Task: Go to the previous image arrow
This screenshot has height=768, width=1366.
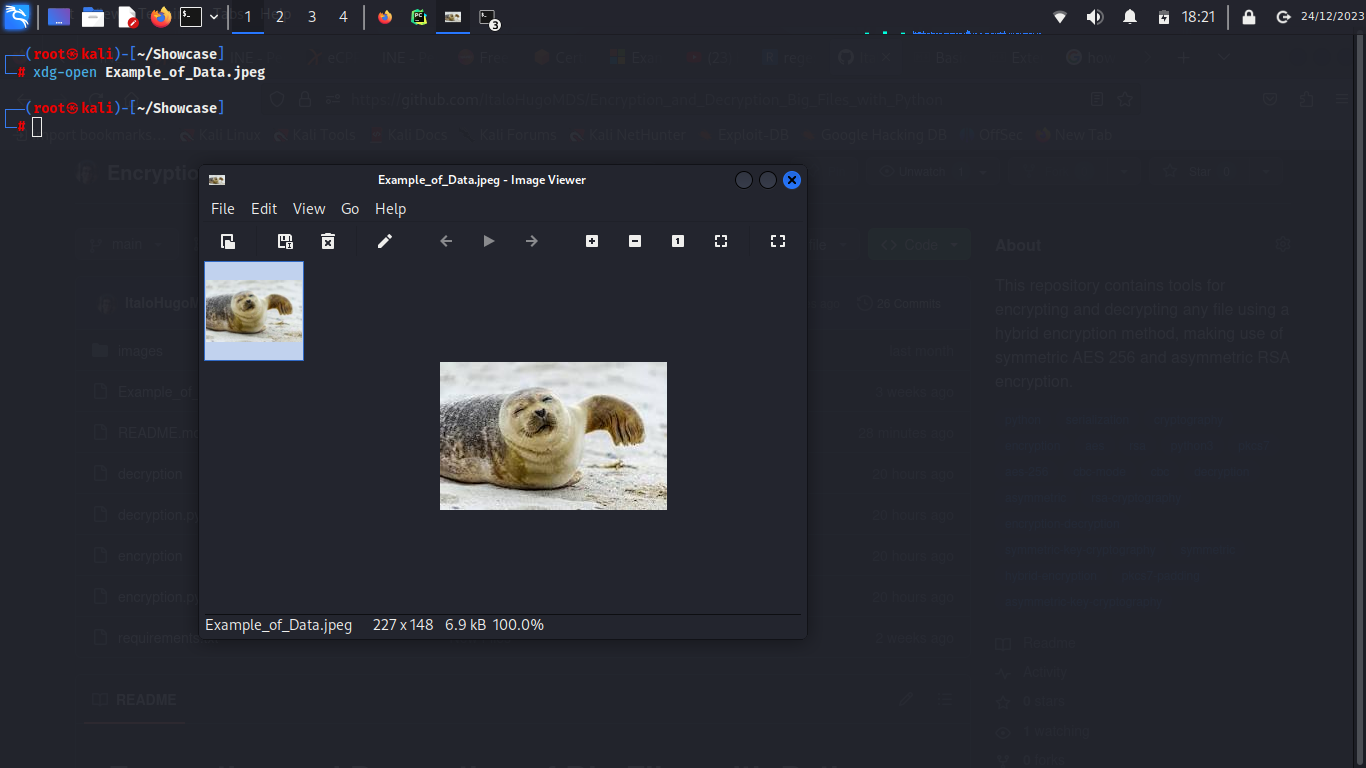Action: pyautogui.click(x=447, y=241)
